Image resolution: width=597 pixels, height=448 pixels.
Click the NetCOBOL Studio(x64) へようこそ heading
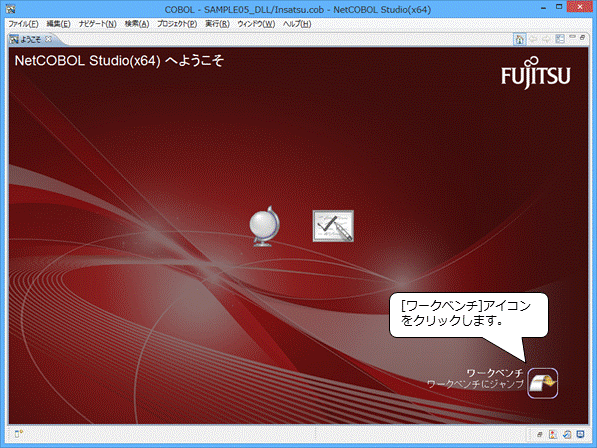119,61
